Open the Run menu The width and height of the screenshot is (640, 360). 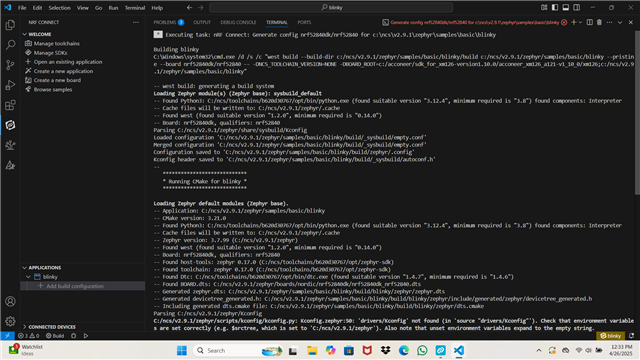point(113,8)
